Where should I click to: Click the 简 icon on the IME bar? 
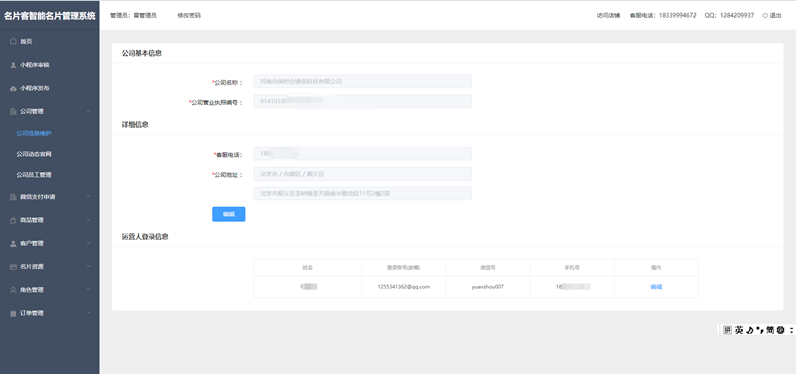(770, 330)
